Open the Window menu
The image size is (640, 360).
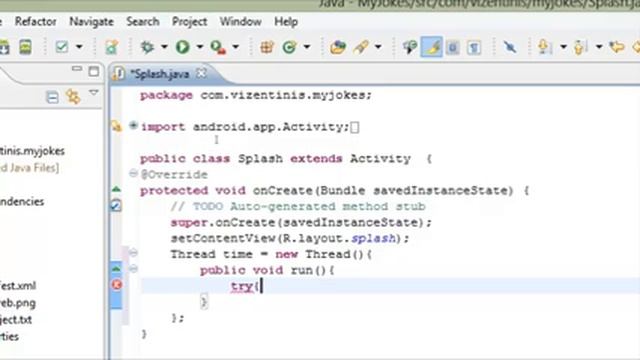point(240,22)
